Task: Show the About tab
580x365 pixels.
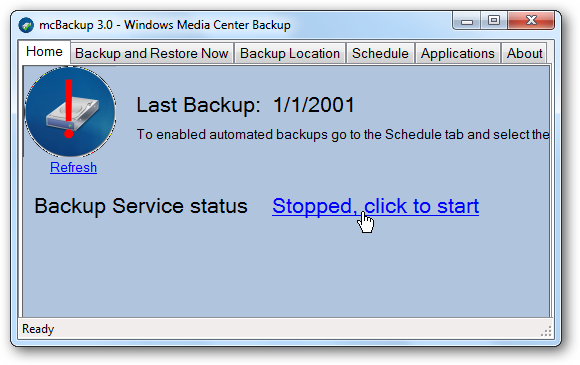Action: click(524, 54)
